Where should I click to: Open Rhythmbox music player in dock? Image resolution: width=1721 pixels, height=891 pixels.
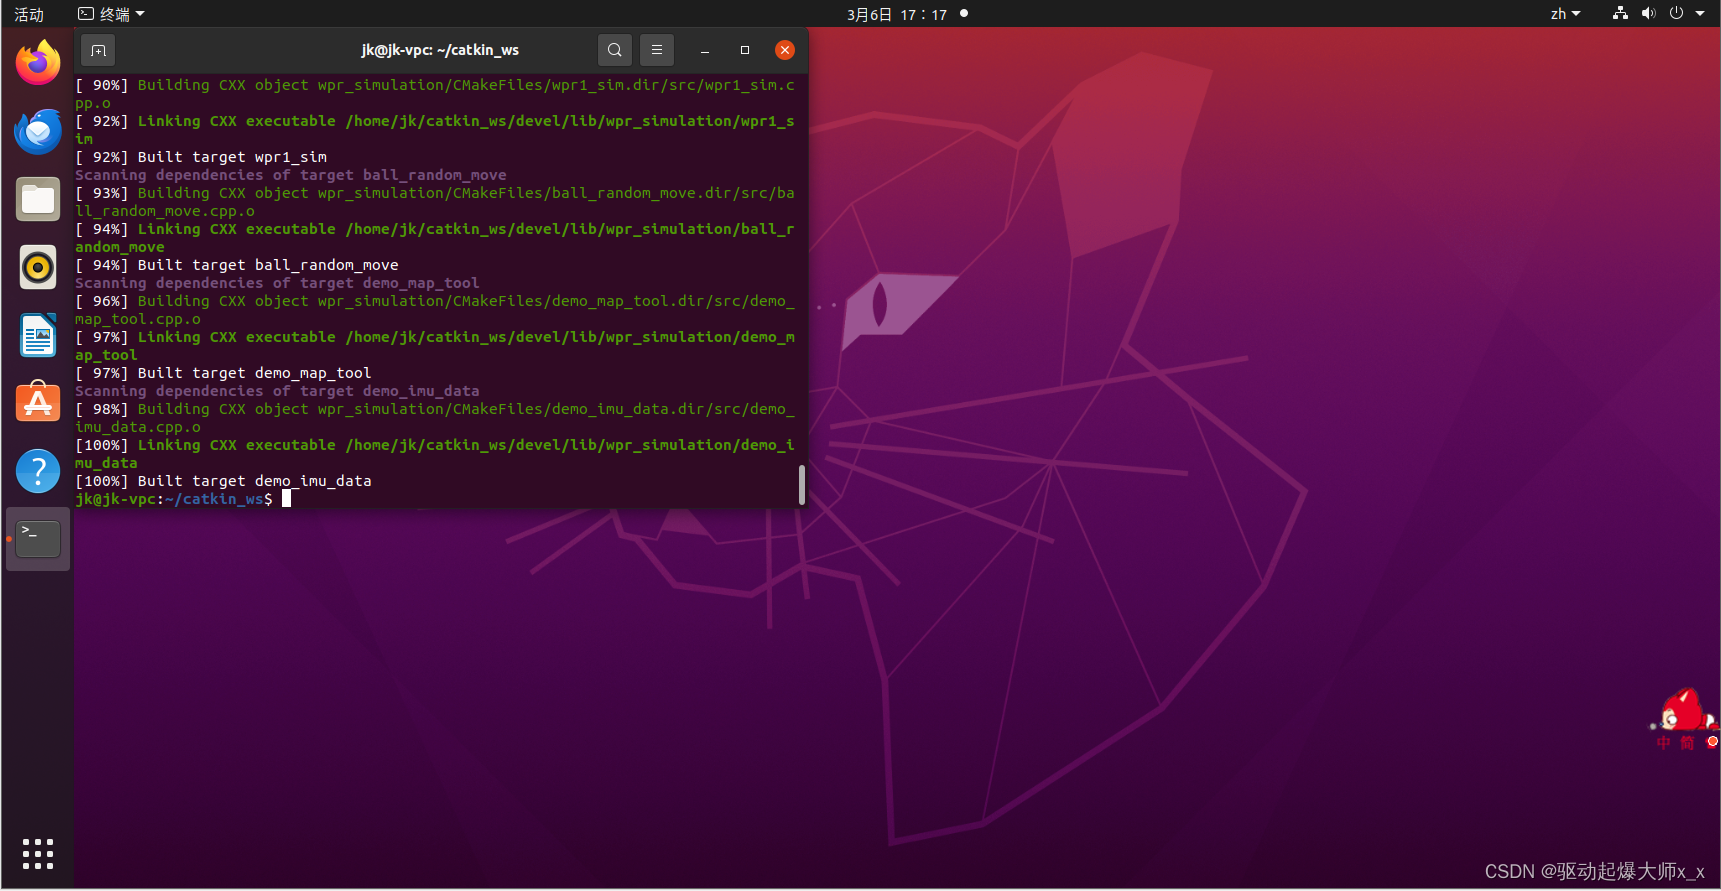(38, 267)
